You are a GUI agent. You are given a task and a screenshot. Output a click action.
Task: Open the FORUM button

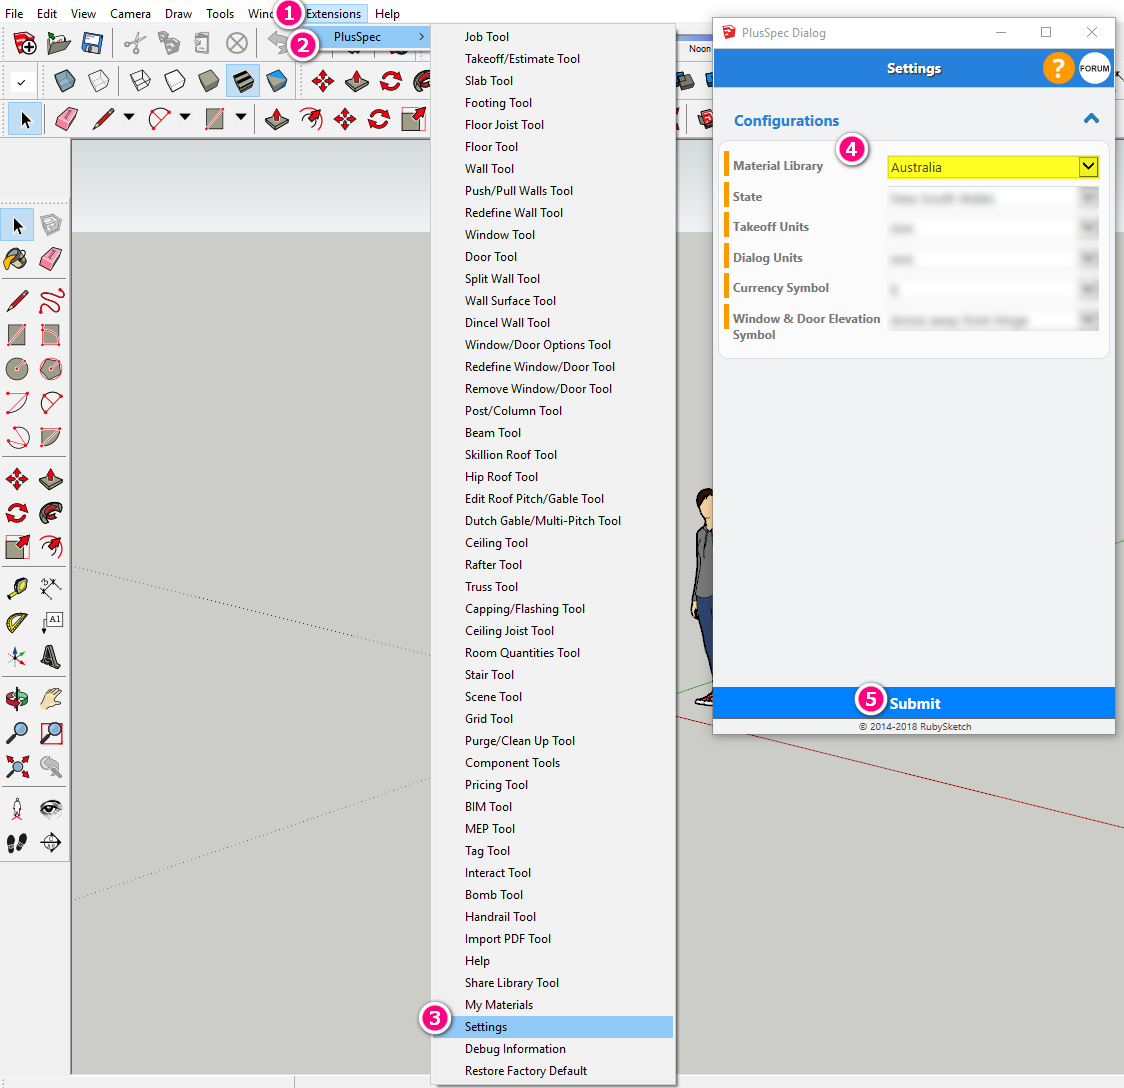(x=1095, y=69)
